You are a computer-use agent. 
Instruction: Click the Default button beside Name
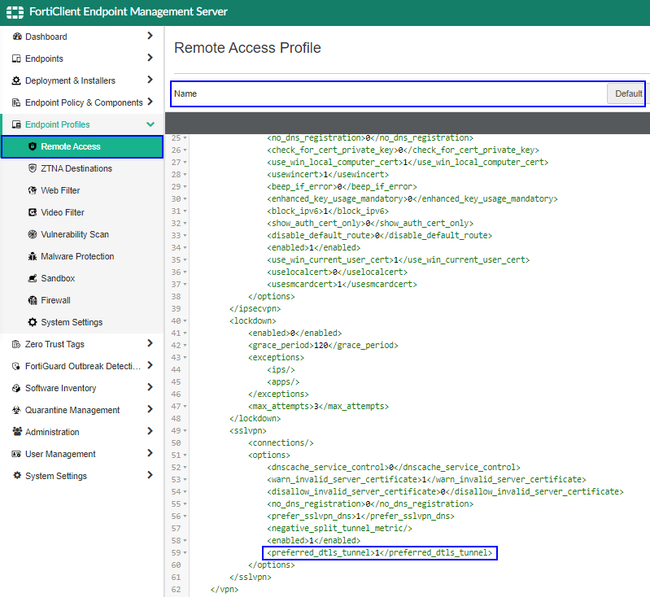click(627, 94)
